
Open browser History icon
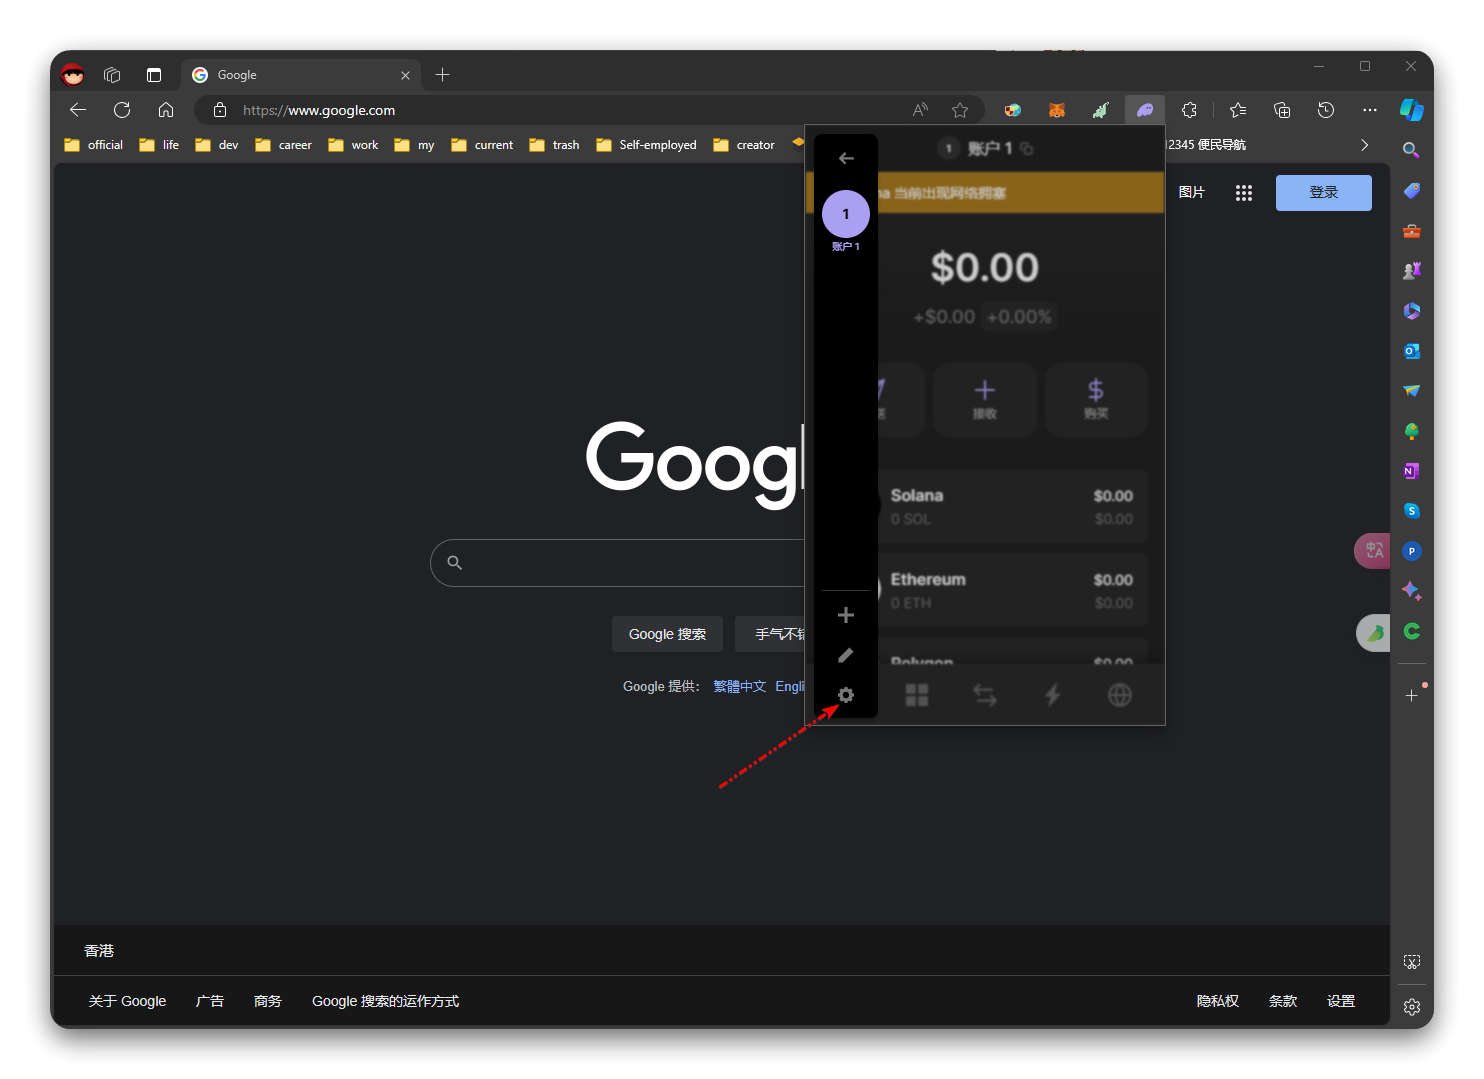click(1326, 110)
